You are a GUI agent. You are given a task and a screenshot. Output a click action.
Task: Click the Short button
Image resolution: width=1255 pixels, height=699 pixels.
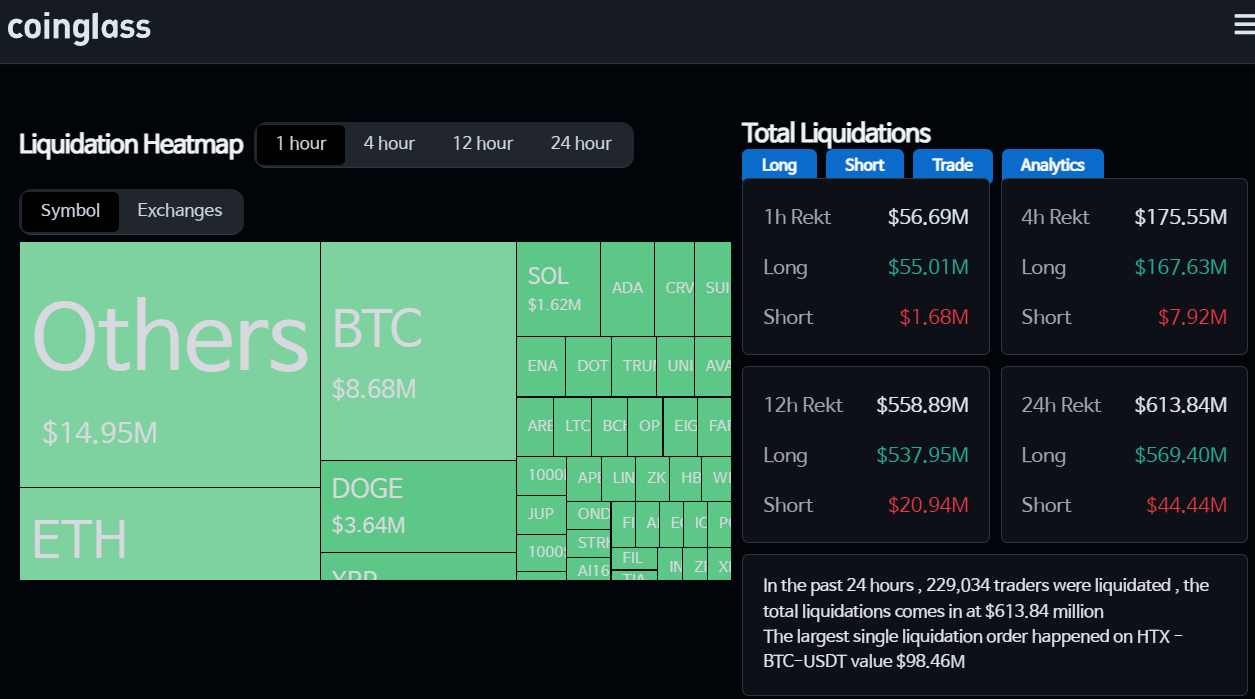[865, 165]
